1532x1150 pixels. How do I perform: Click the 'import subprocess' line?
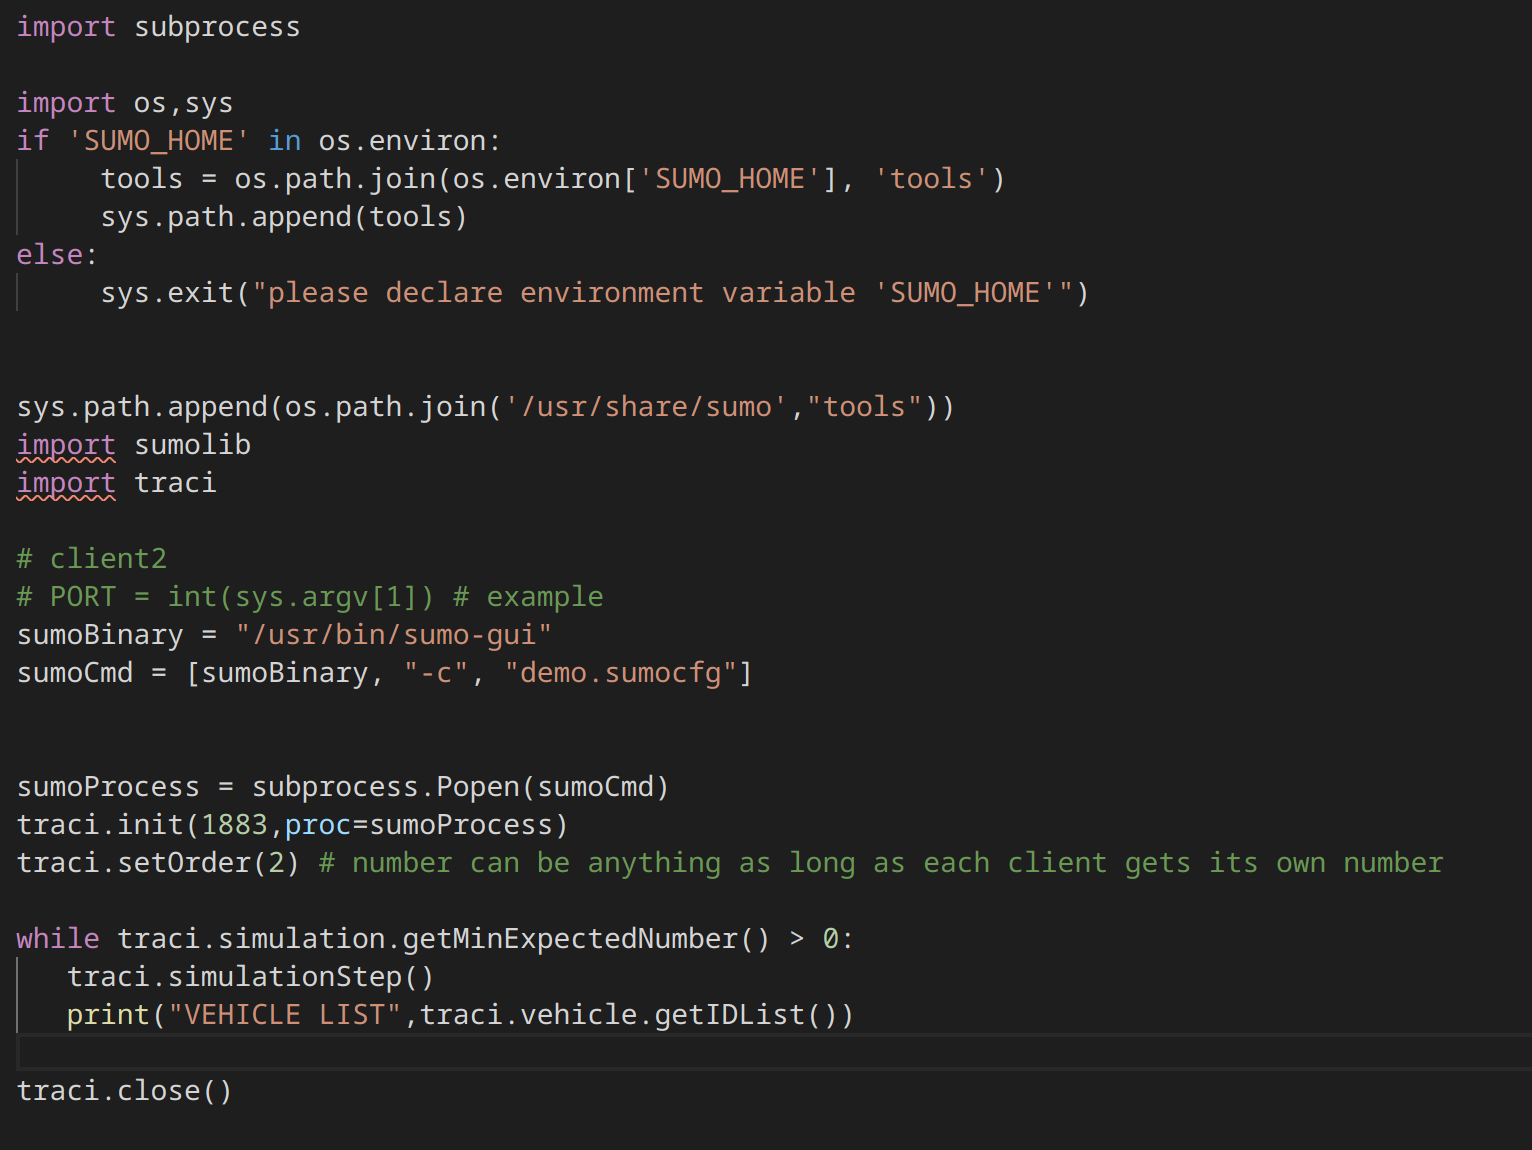158,27
